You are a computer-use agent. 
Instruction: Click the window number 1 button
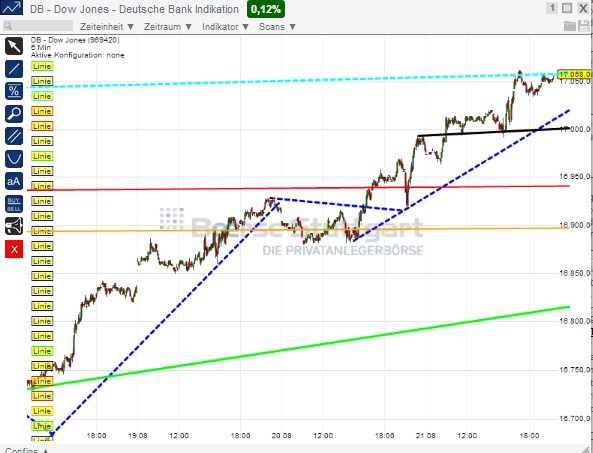tap(552, 8)
